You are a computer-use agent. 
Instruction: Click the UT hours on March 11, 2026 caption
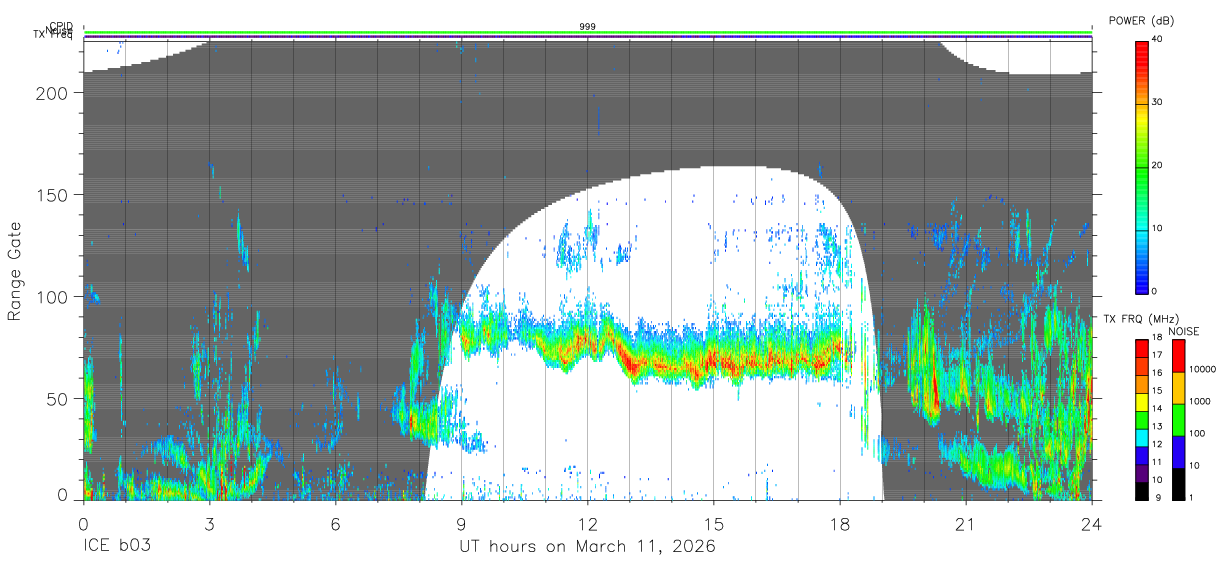click(587, 547)
